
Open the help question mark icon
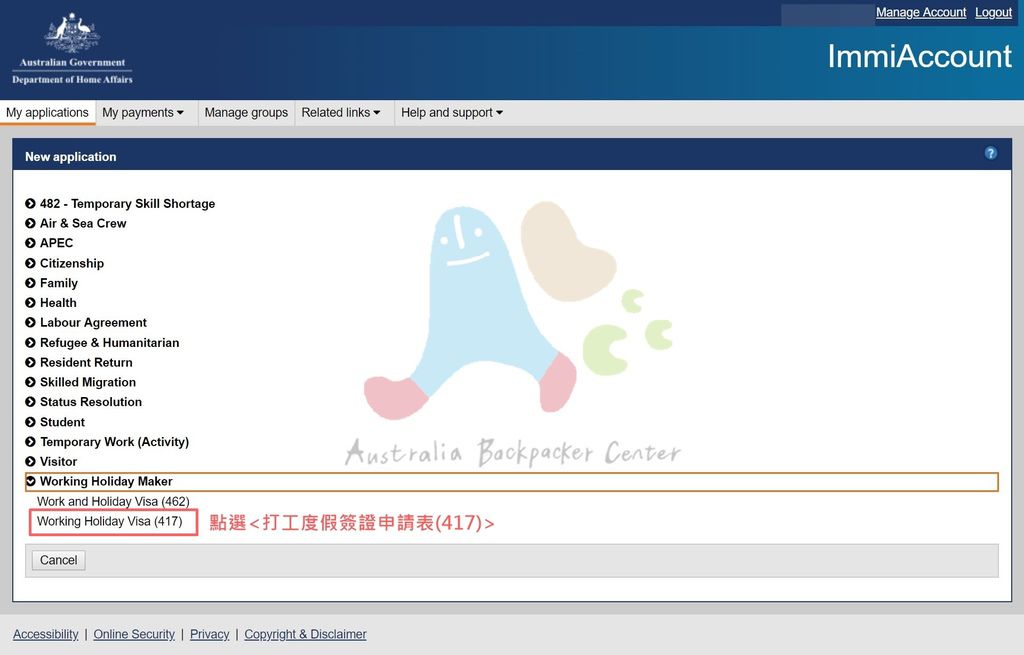click(990, 153)
